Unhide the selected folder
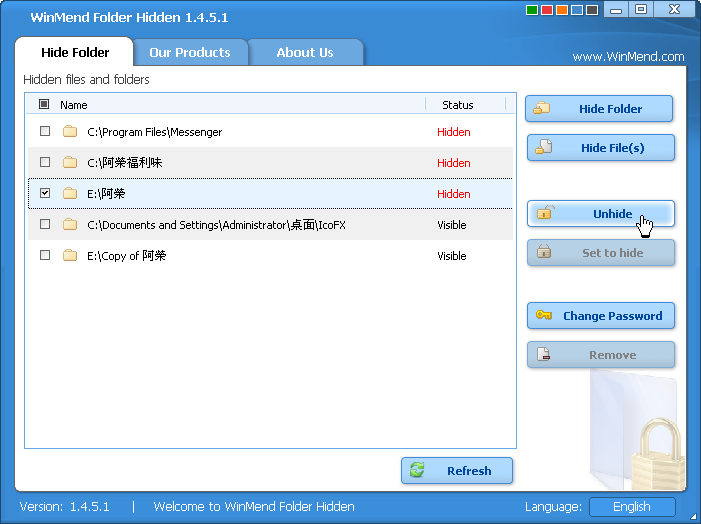Viewport: 701px width, 524px height. (601, 214)
